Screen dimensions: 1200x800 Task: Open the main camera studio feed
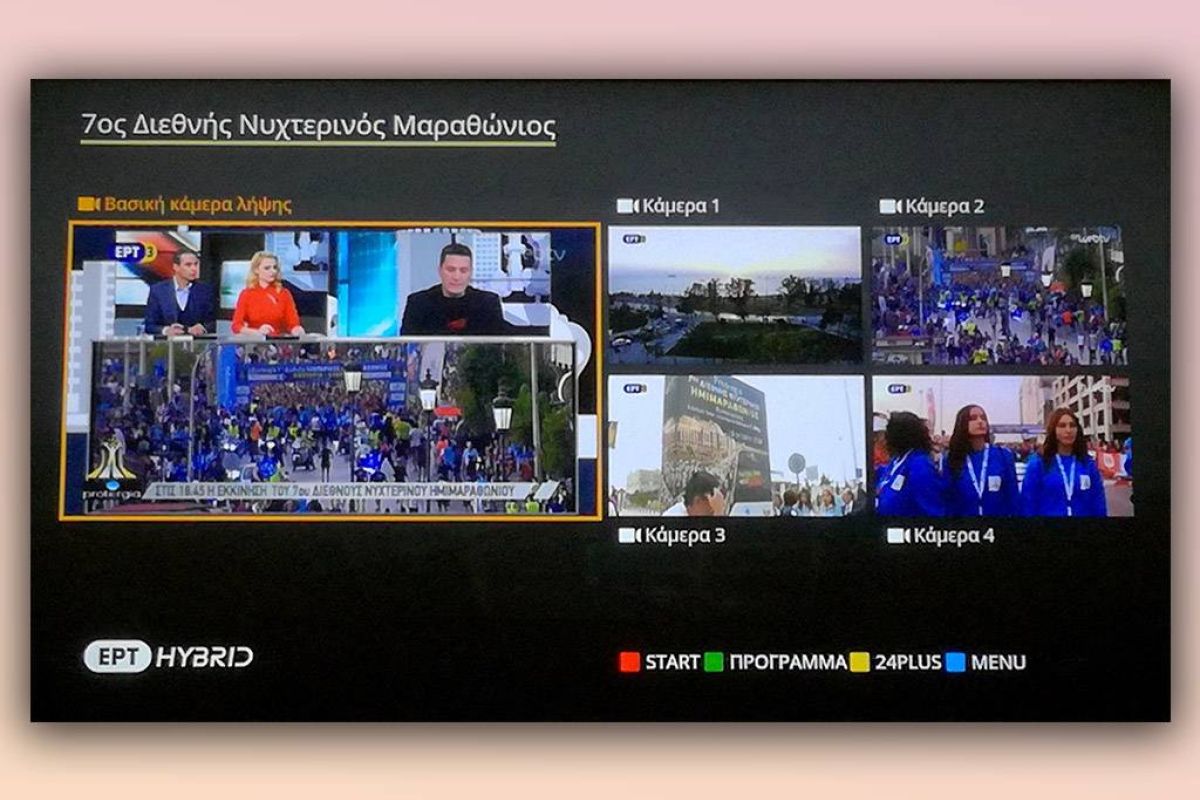pos(330,370)
